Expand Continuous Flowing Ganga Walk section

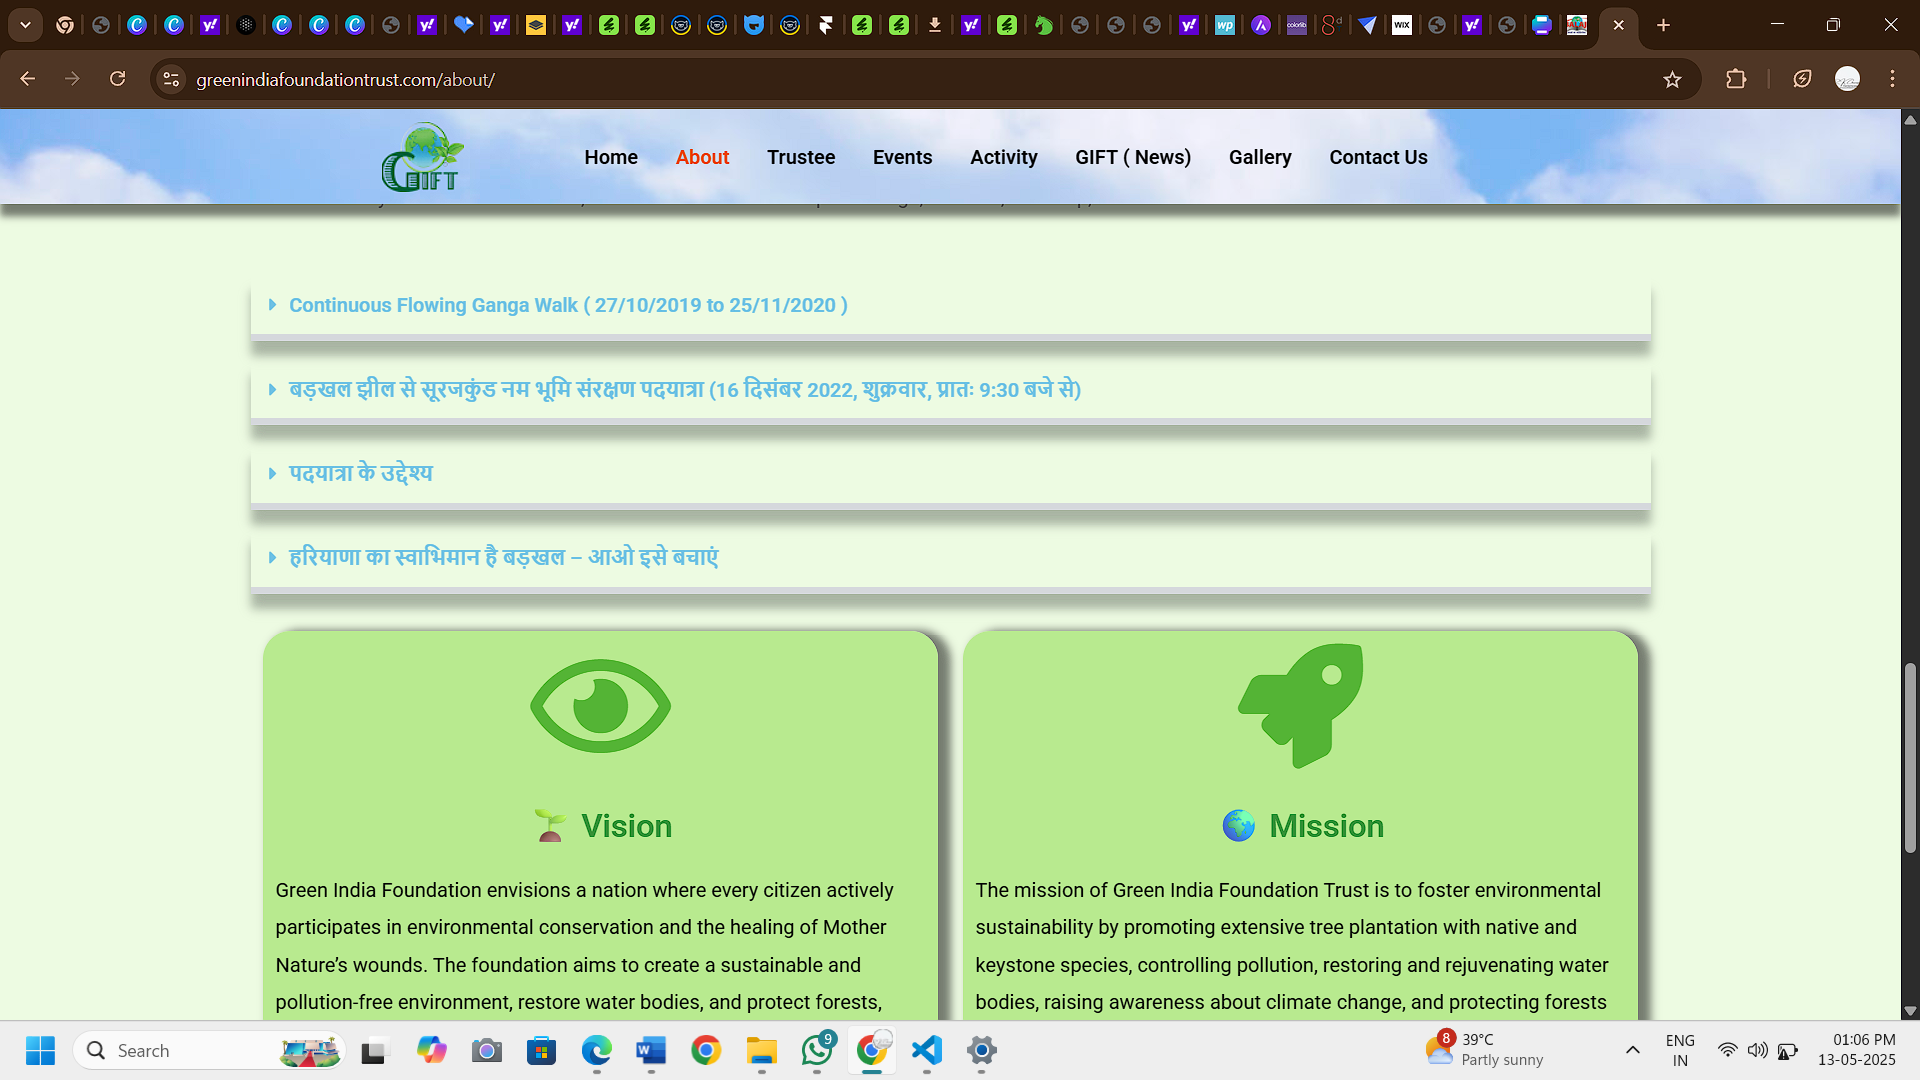[x=567, y=305]
